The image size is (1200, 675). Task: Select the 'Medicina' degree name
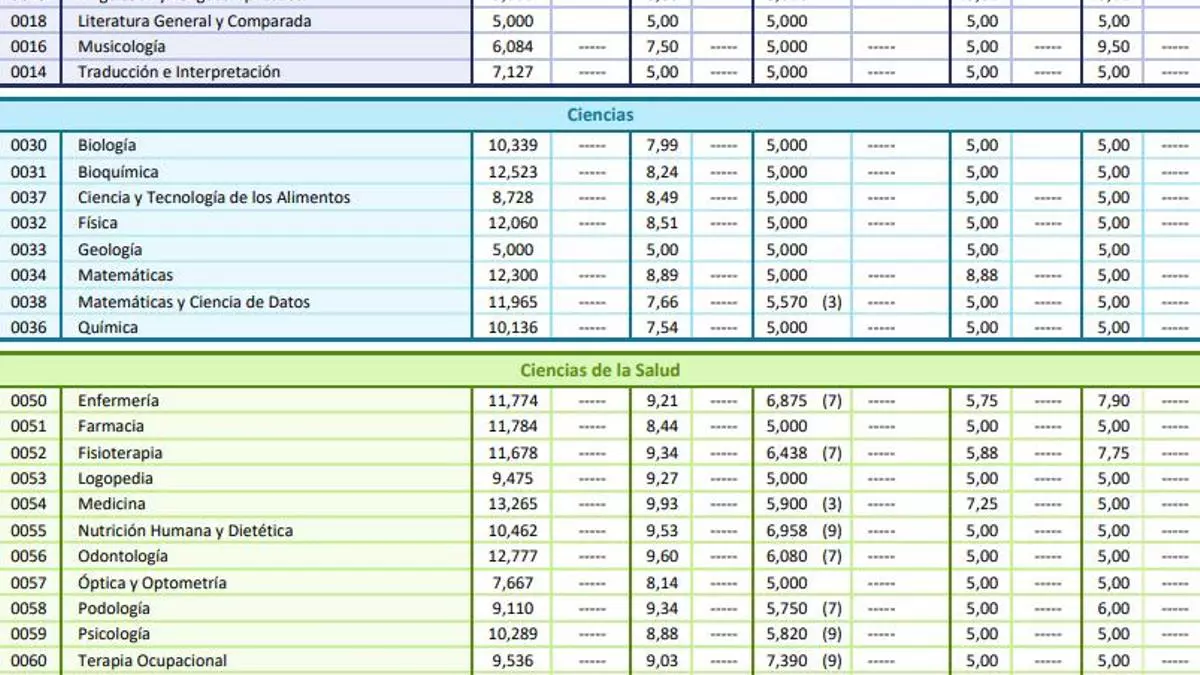tap(111, 504)
